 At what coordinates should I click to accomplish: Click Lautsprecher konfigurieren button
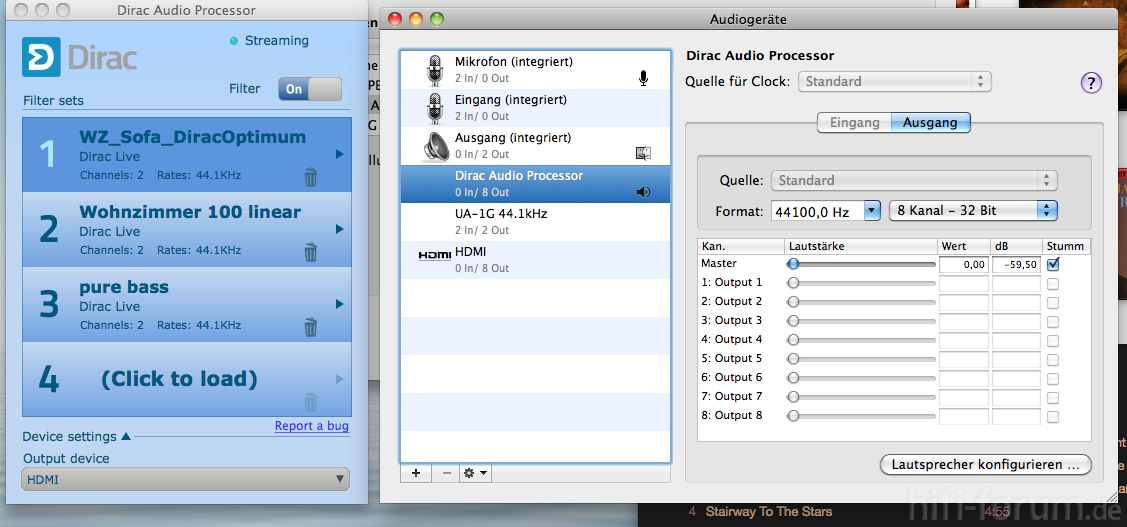985,464
